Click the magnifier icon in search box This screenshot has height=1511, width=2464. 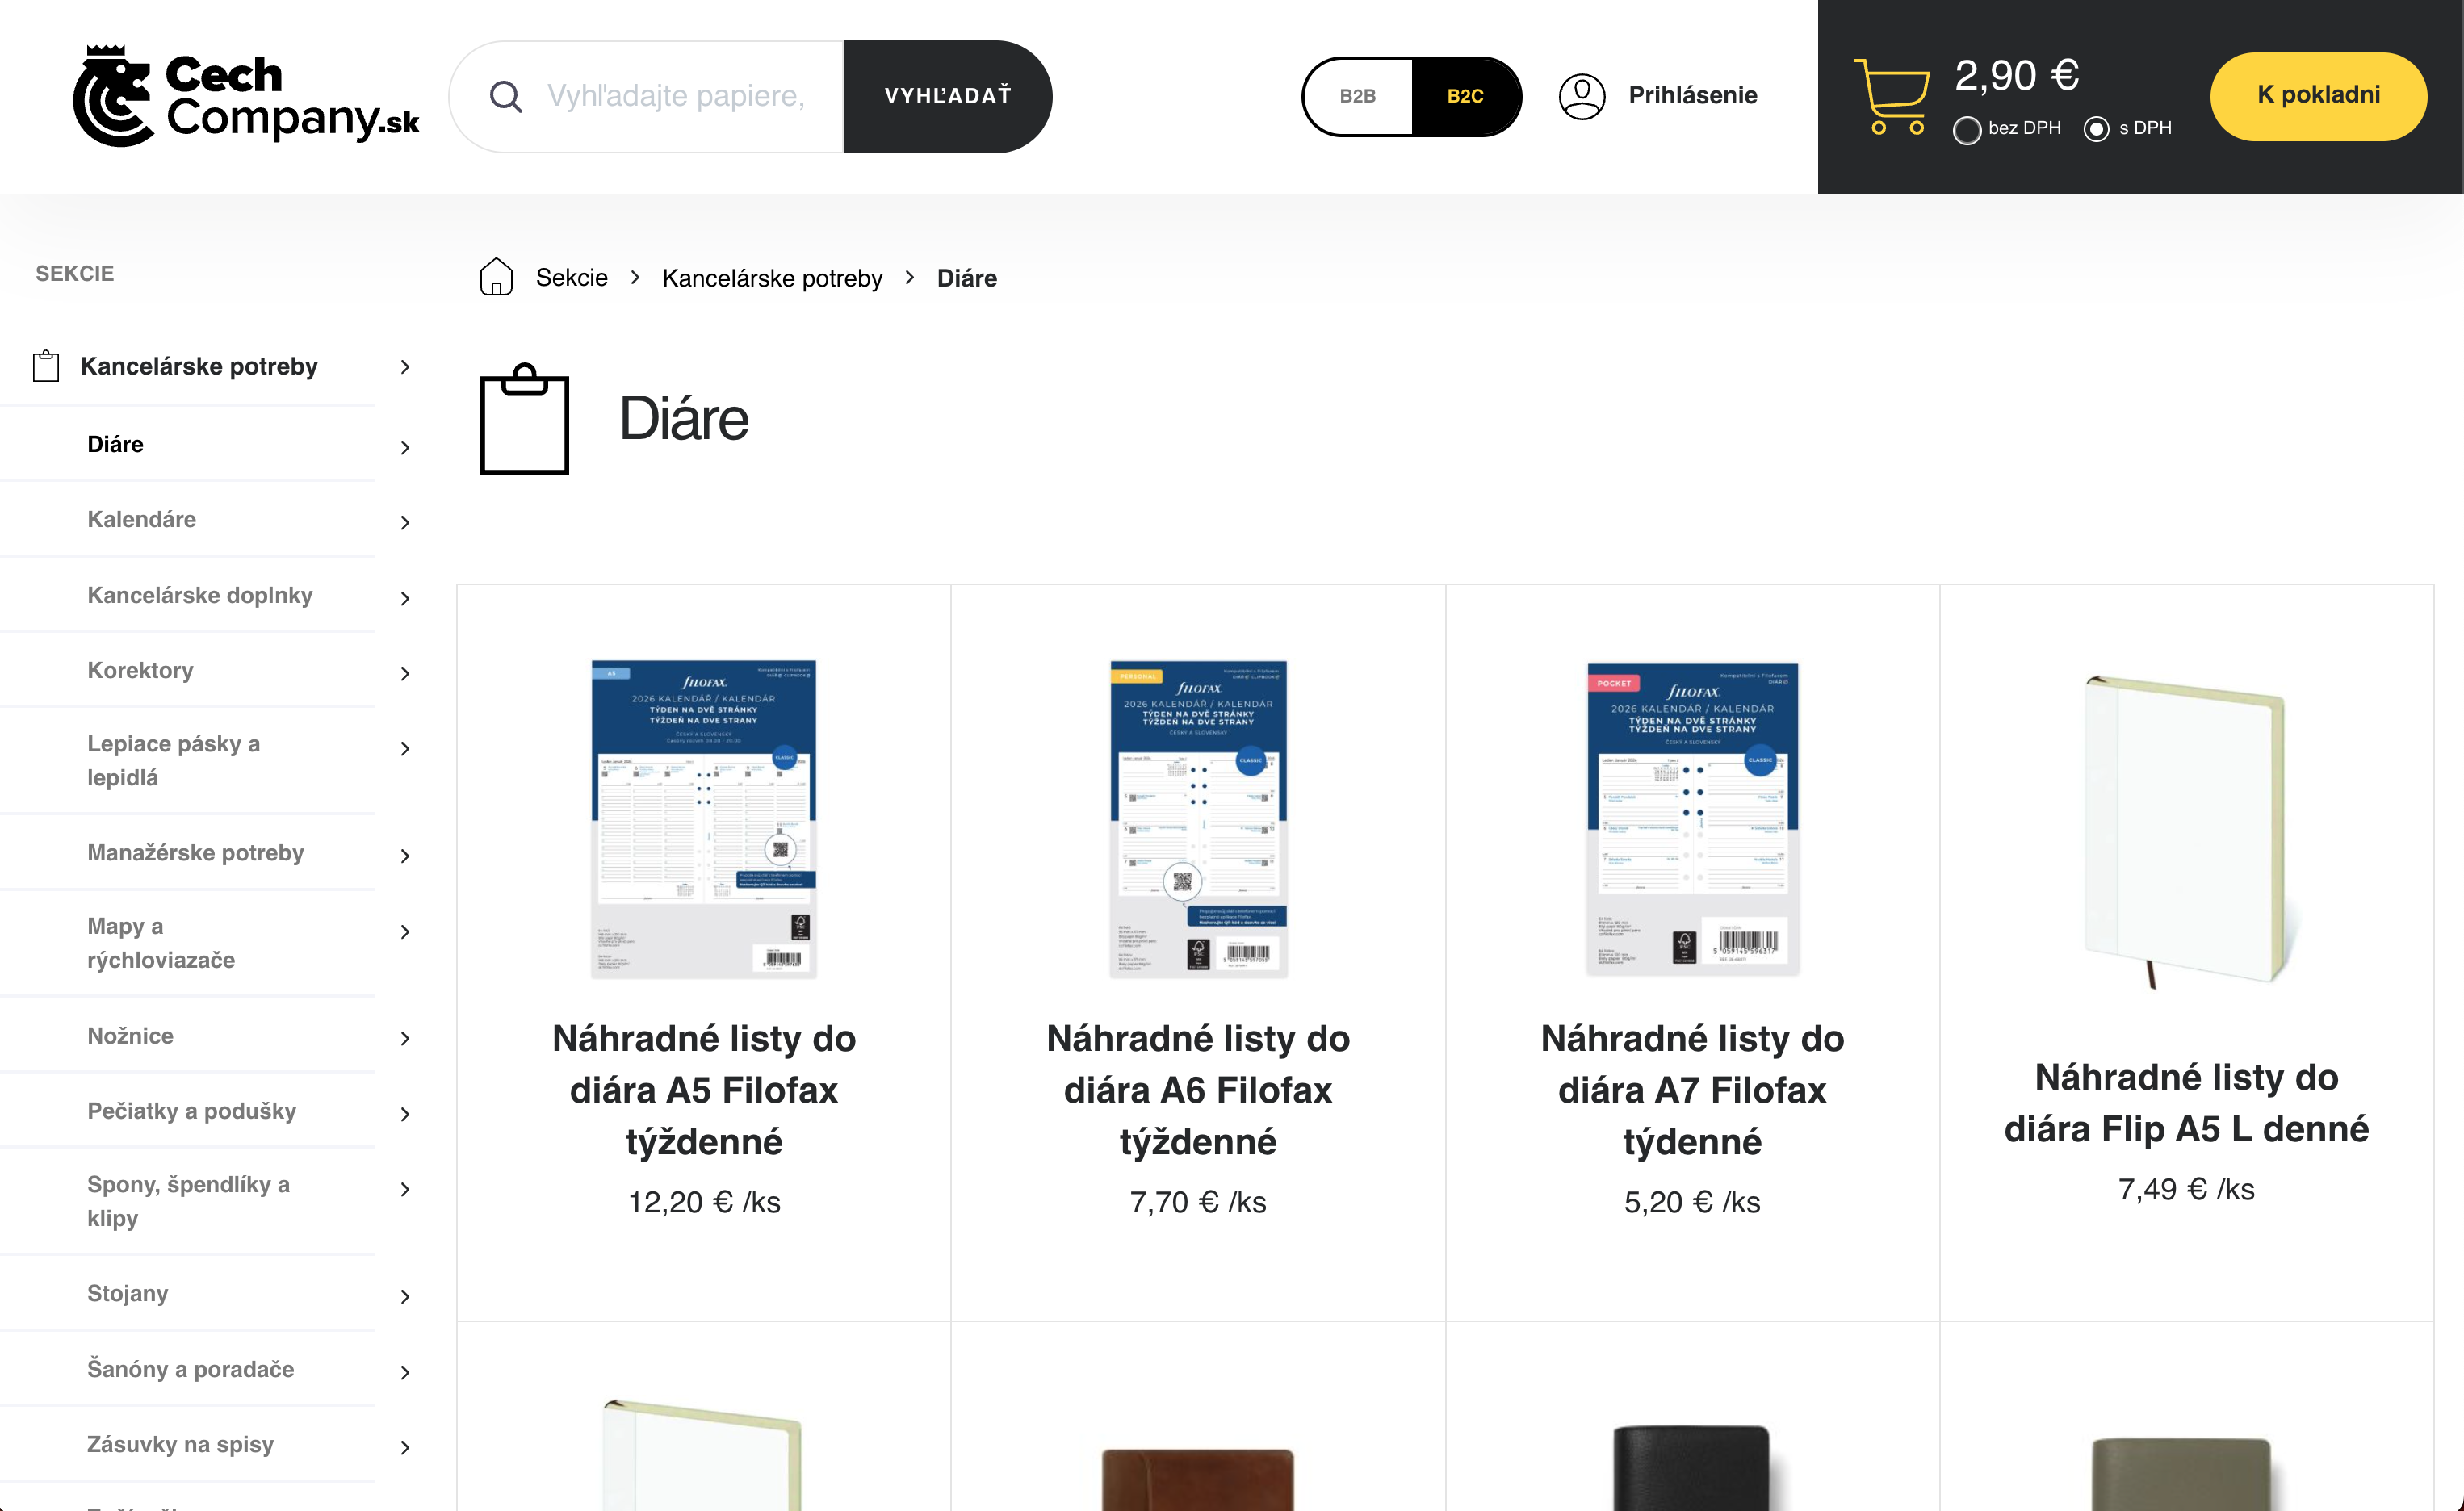click(506, 97)
